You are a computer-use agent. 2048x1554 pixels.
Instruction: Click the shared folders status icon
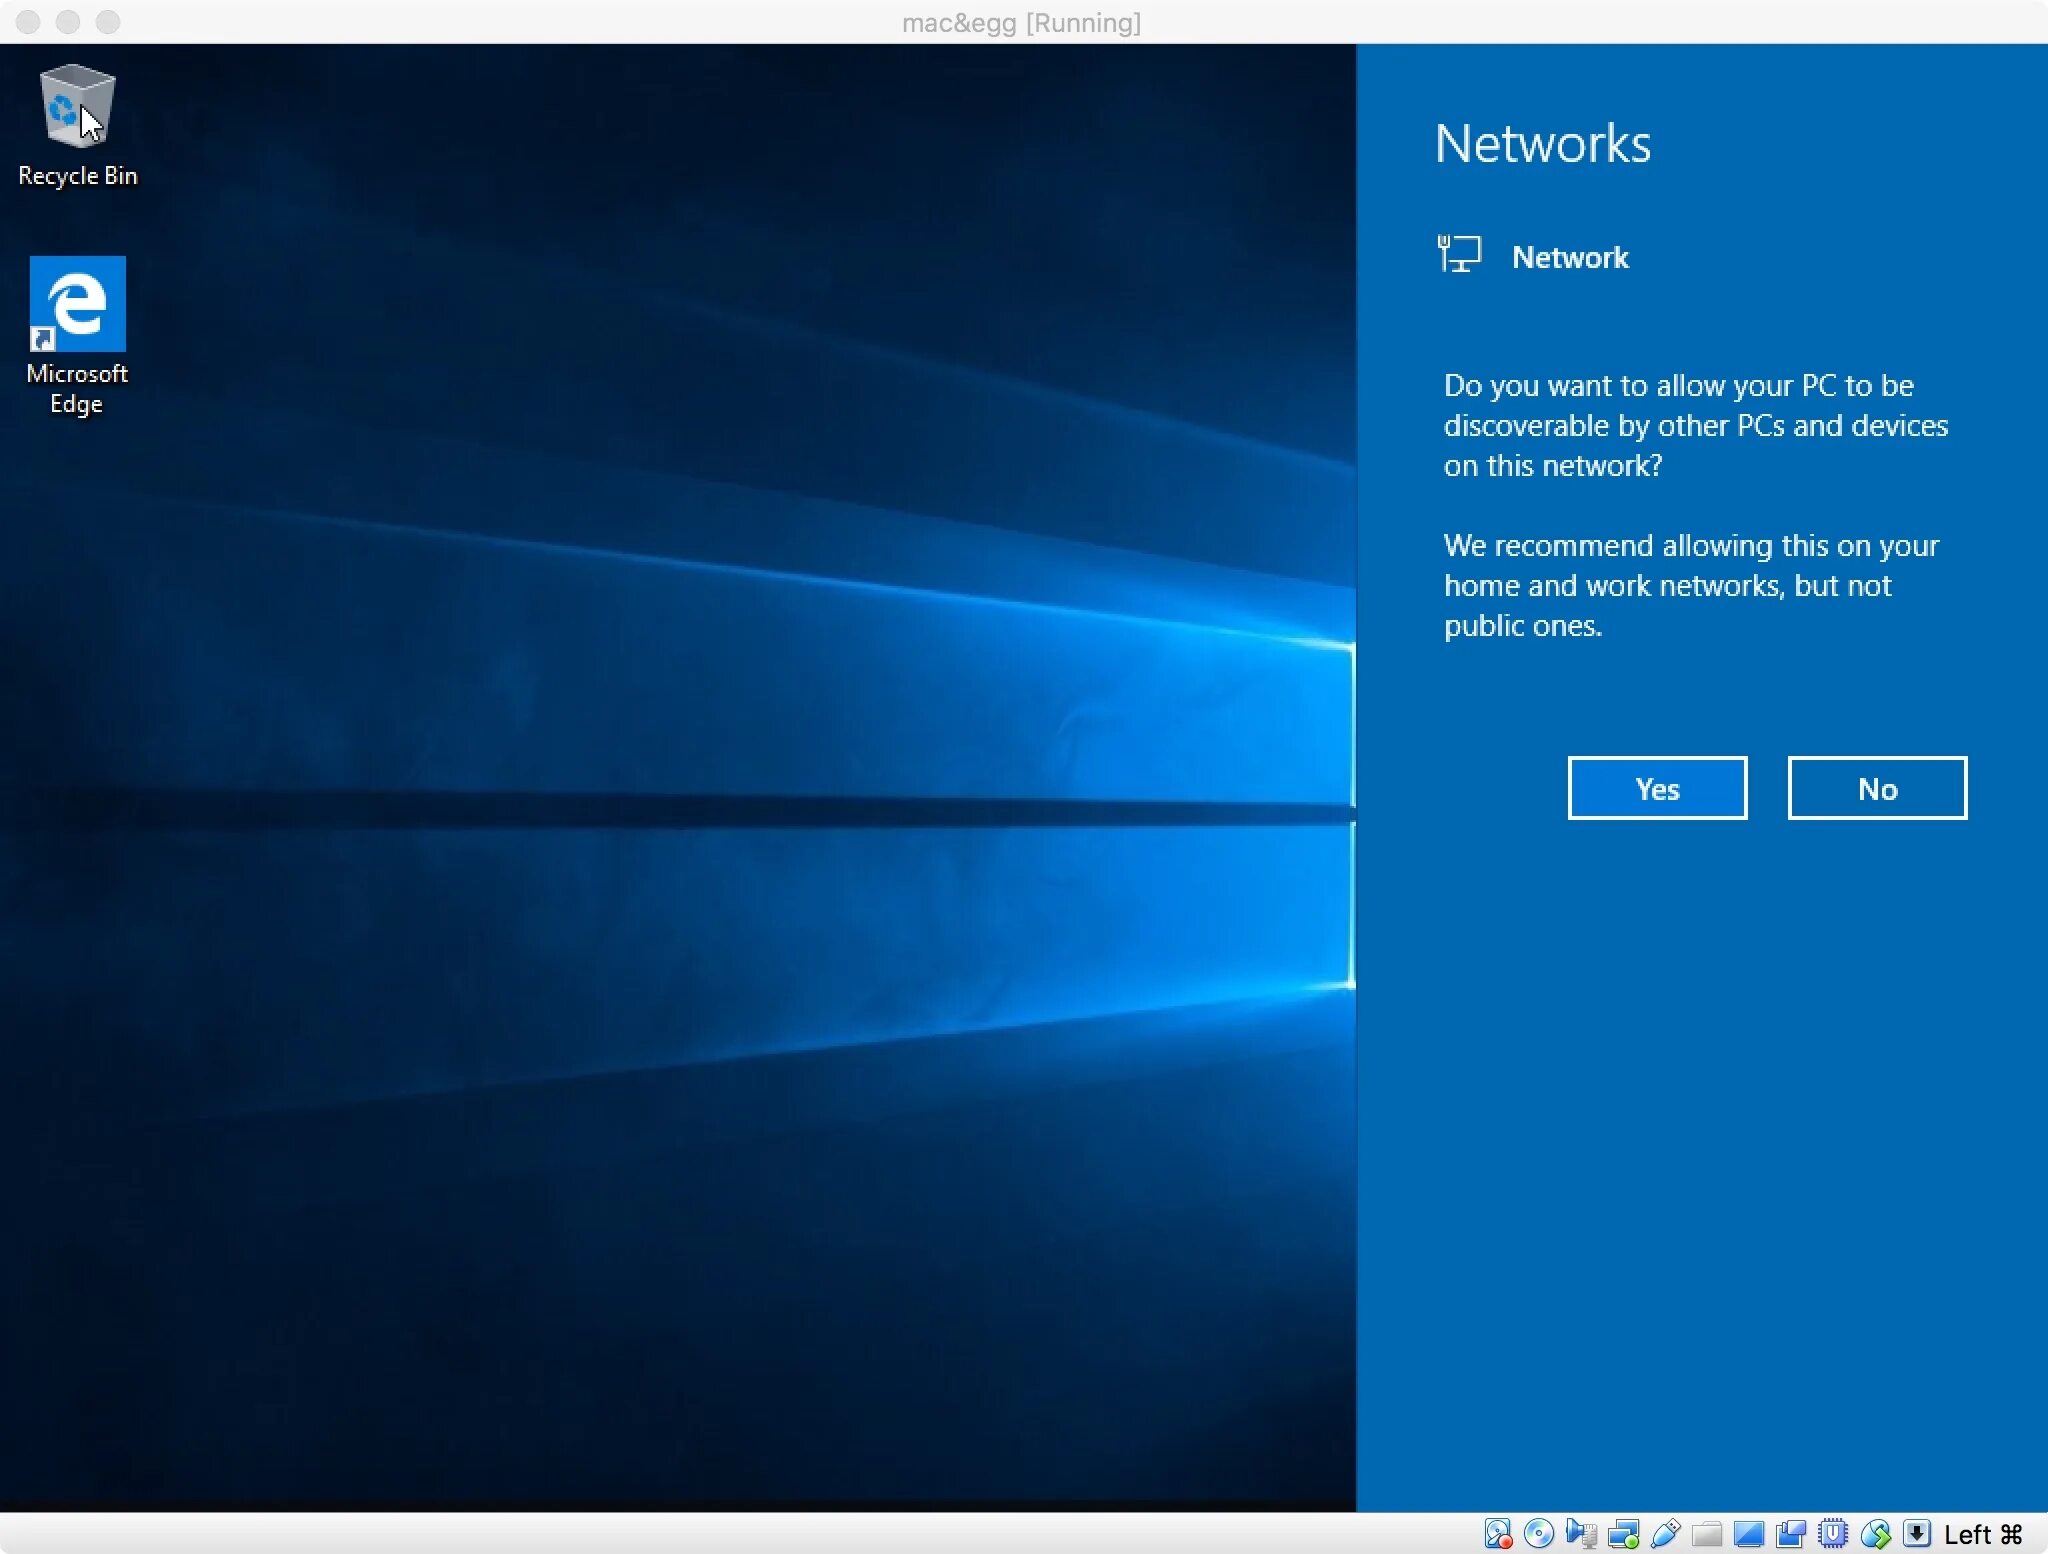[1707, 1533]
